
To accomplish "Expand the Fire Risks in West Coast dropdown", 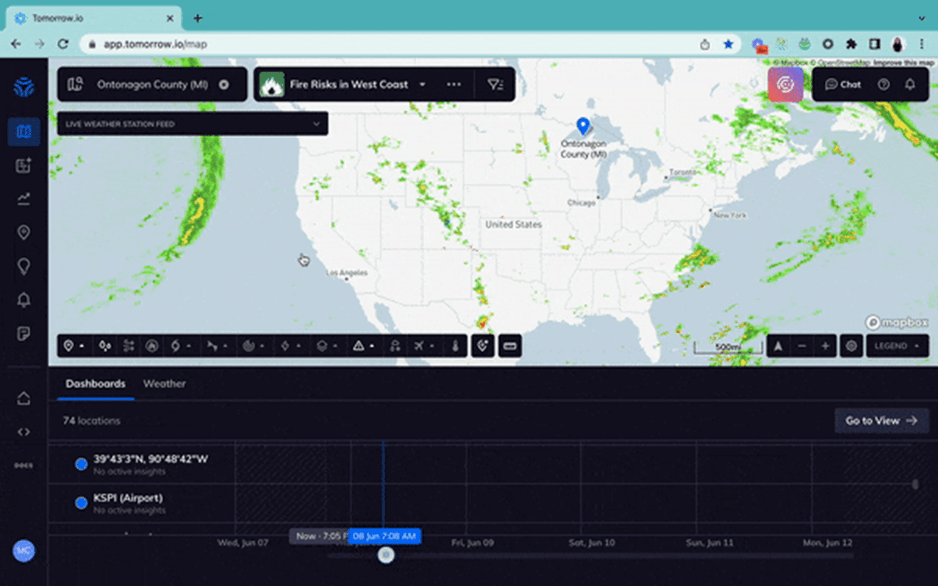I will point(422,85).
